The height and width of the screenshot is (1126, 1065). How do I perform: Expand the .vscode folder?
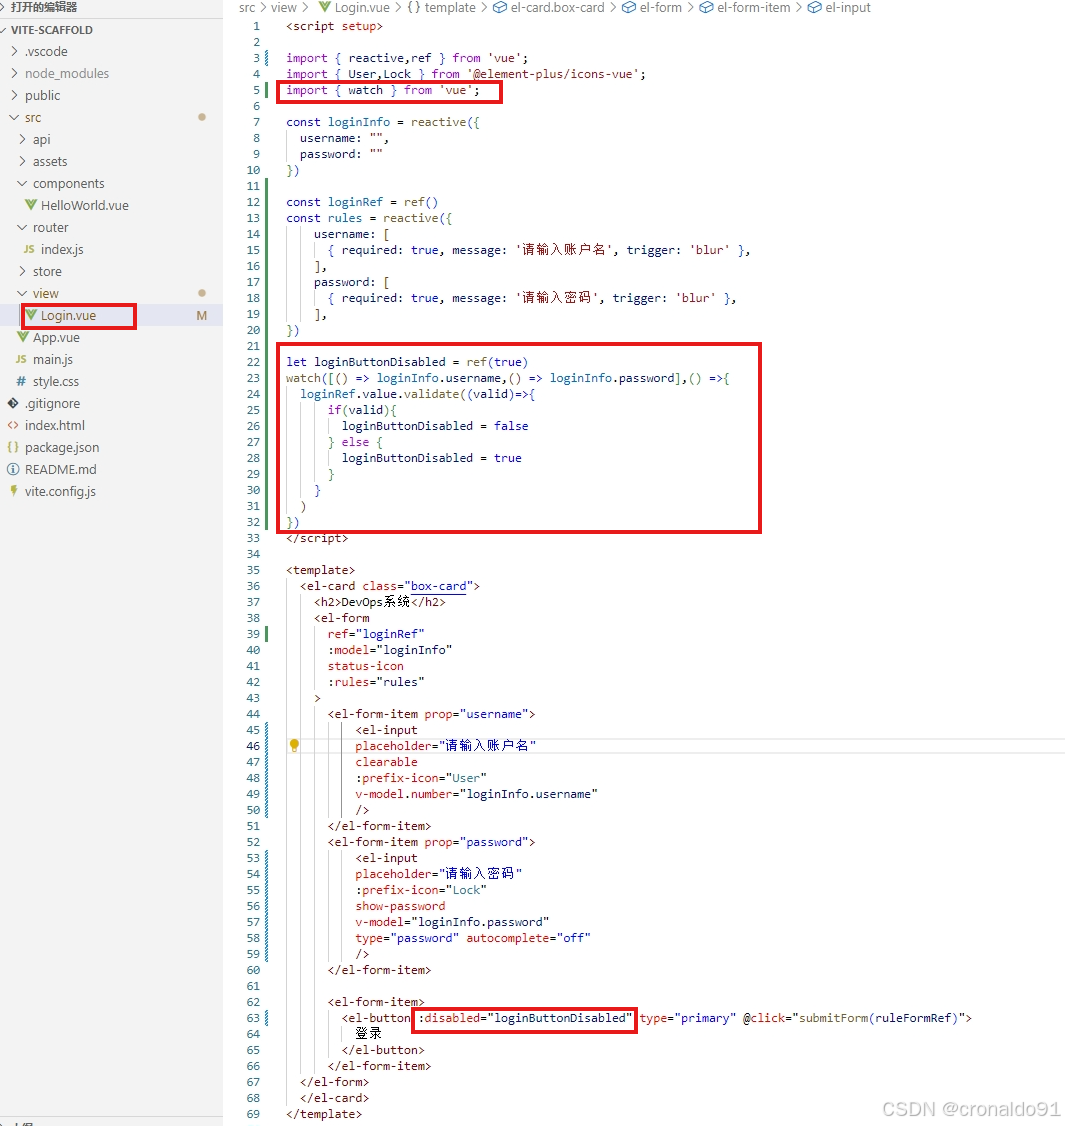[x=14, y=51]
